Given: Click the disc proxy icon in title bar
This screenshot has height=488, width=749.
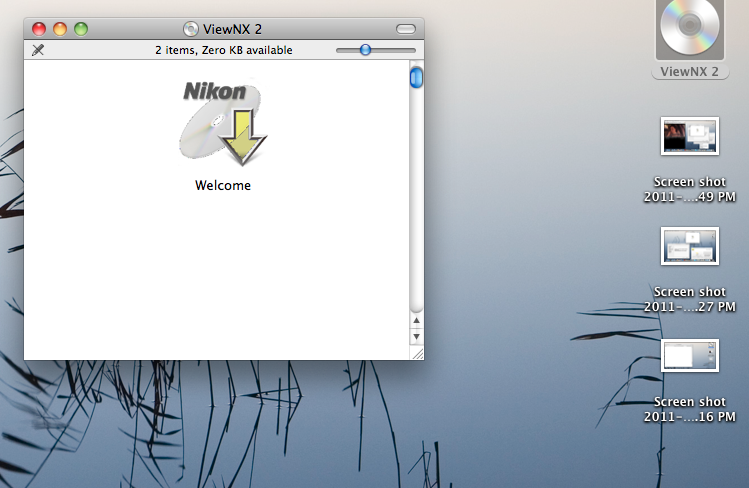Looking at the screenshot, I should click(191, 29).
